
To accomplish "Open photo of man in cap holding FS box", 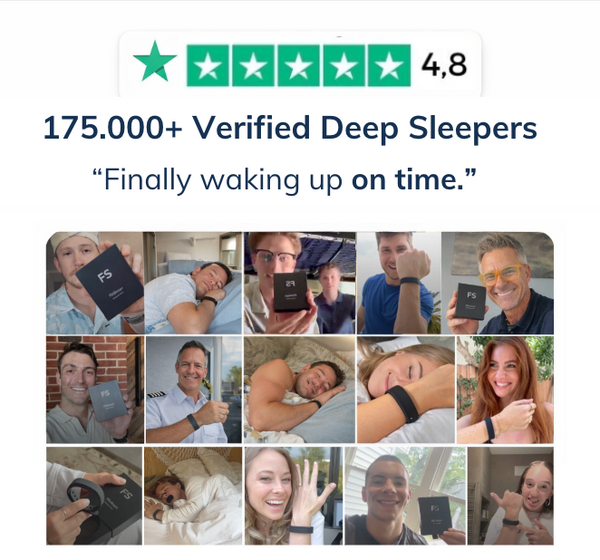I will click(95, 283).
